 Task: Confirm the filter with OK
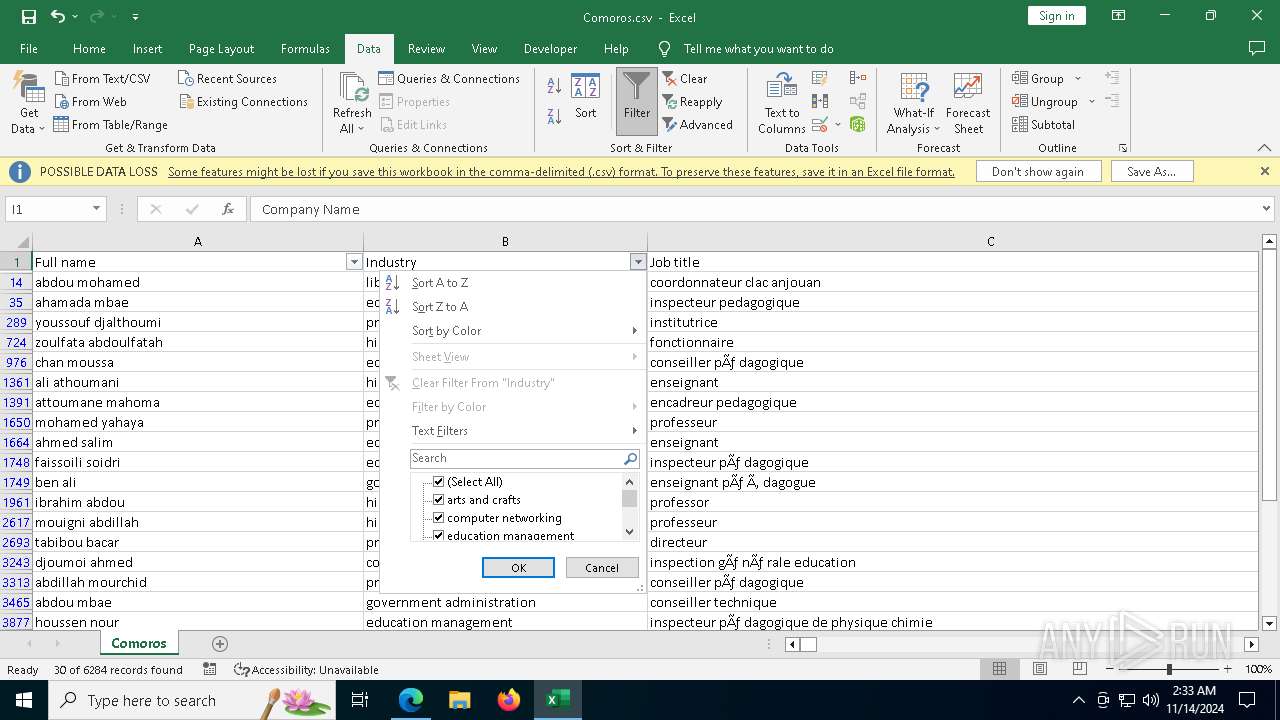518,567
